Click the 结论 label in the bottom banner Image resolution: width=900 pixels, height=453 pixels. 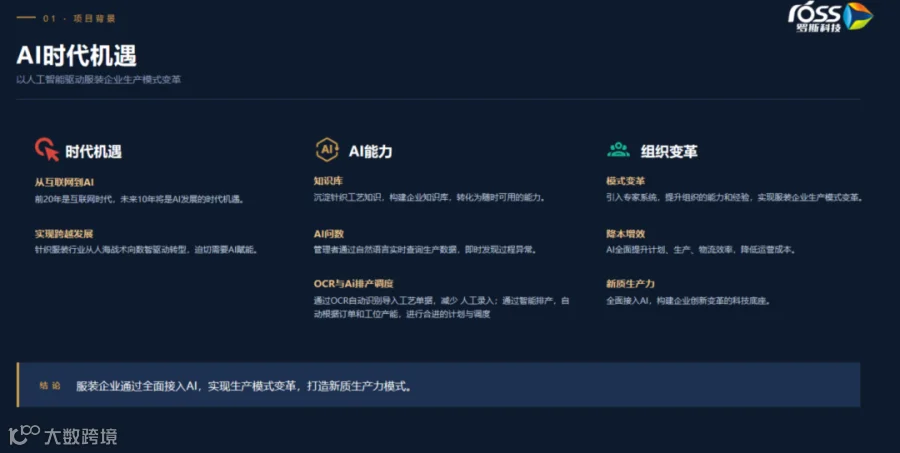pos(50,386)
